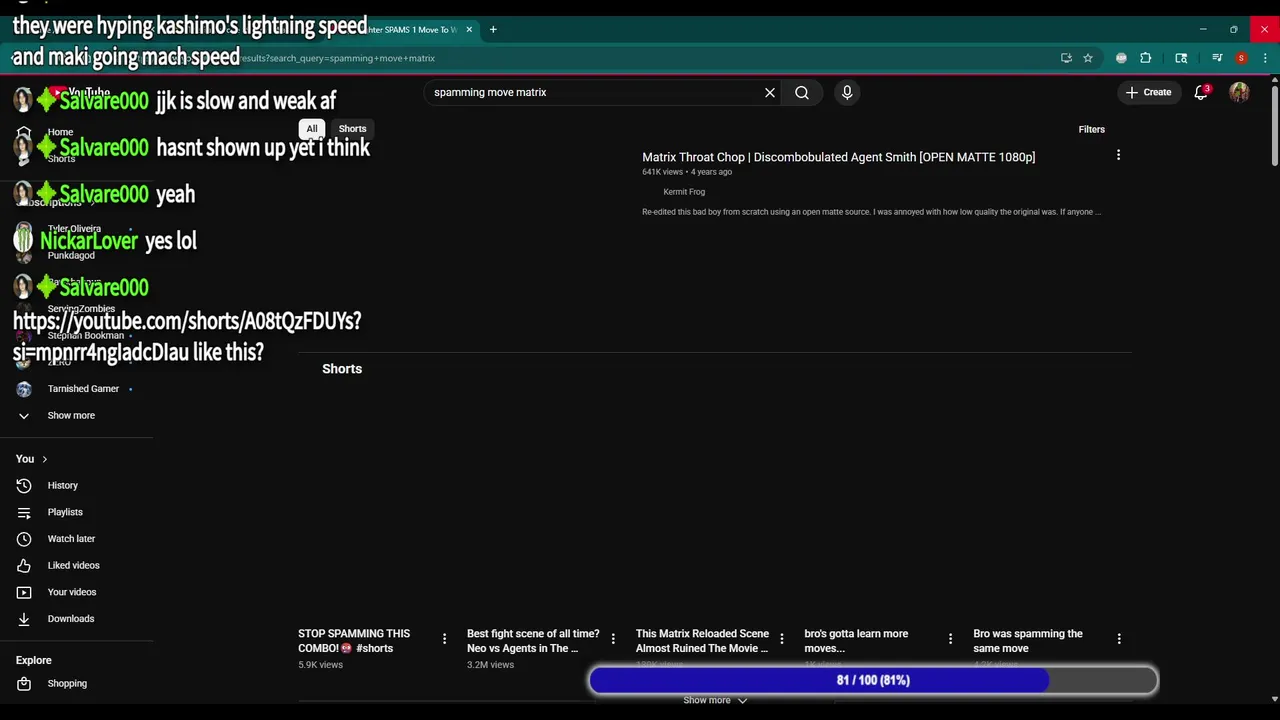Open Best fight scene of all time short
This screenshot has width=1280, height=720.
[x=533, y=641]
